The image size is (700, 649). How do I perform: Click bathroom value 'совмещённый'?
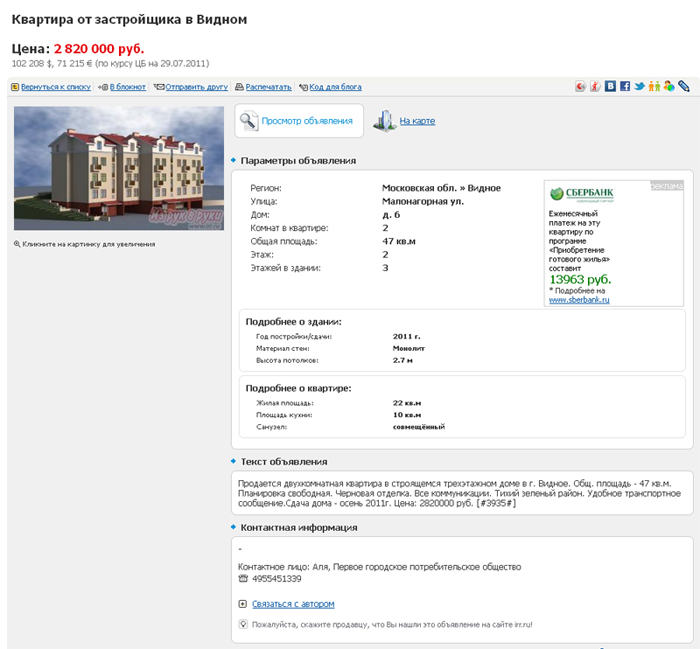419,427
